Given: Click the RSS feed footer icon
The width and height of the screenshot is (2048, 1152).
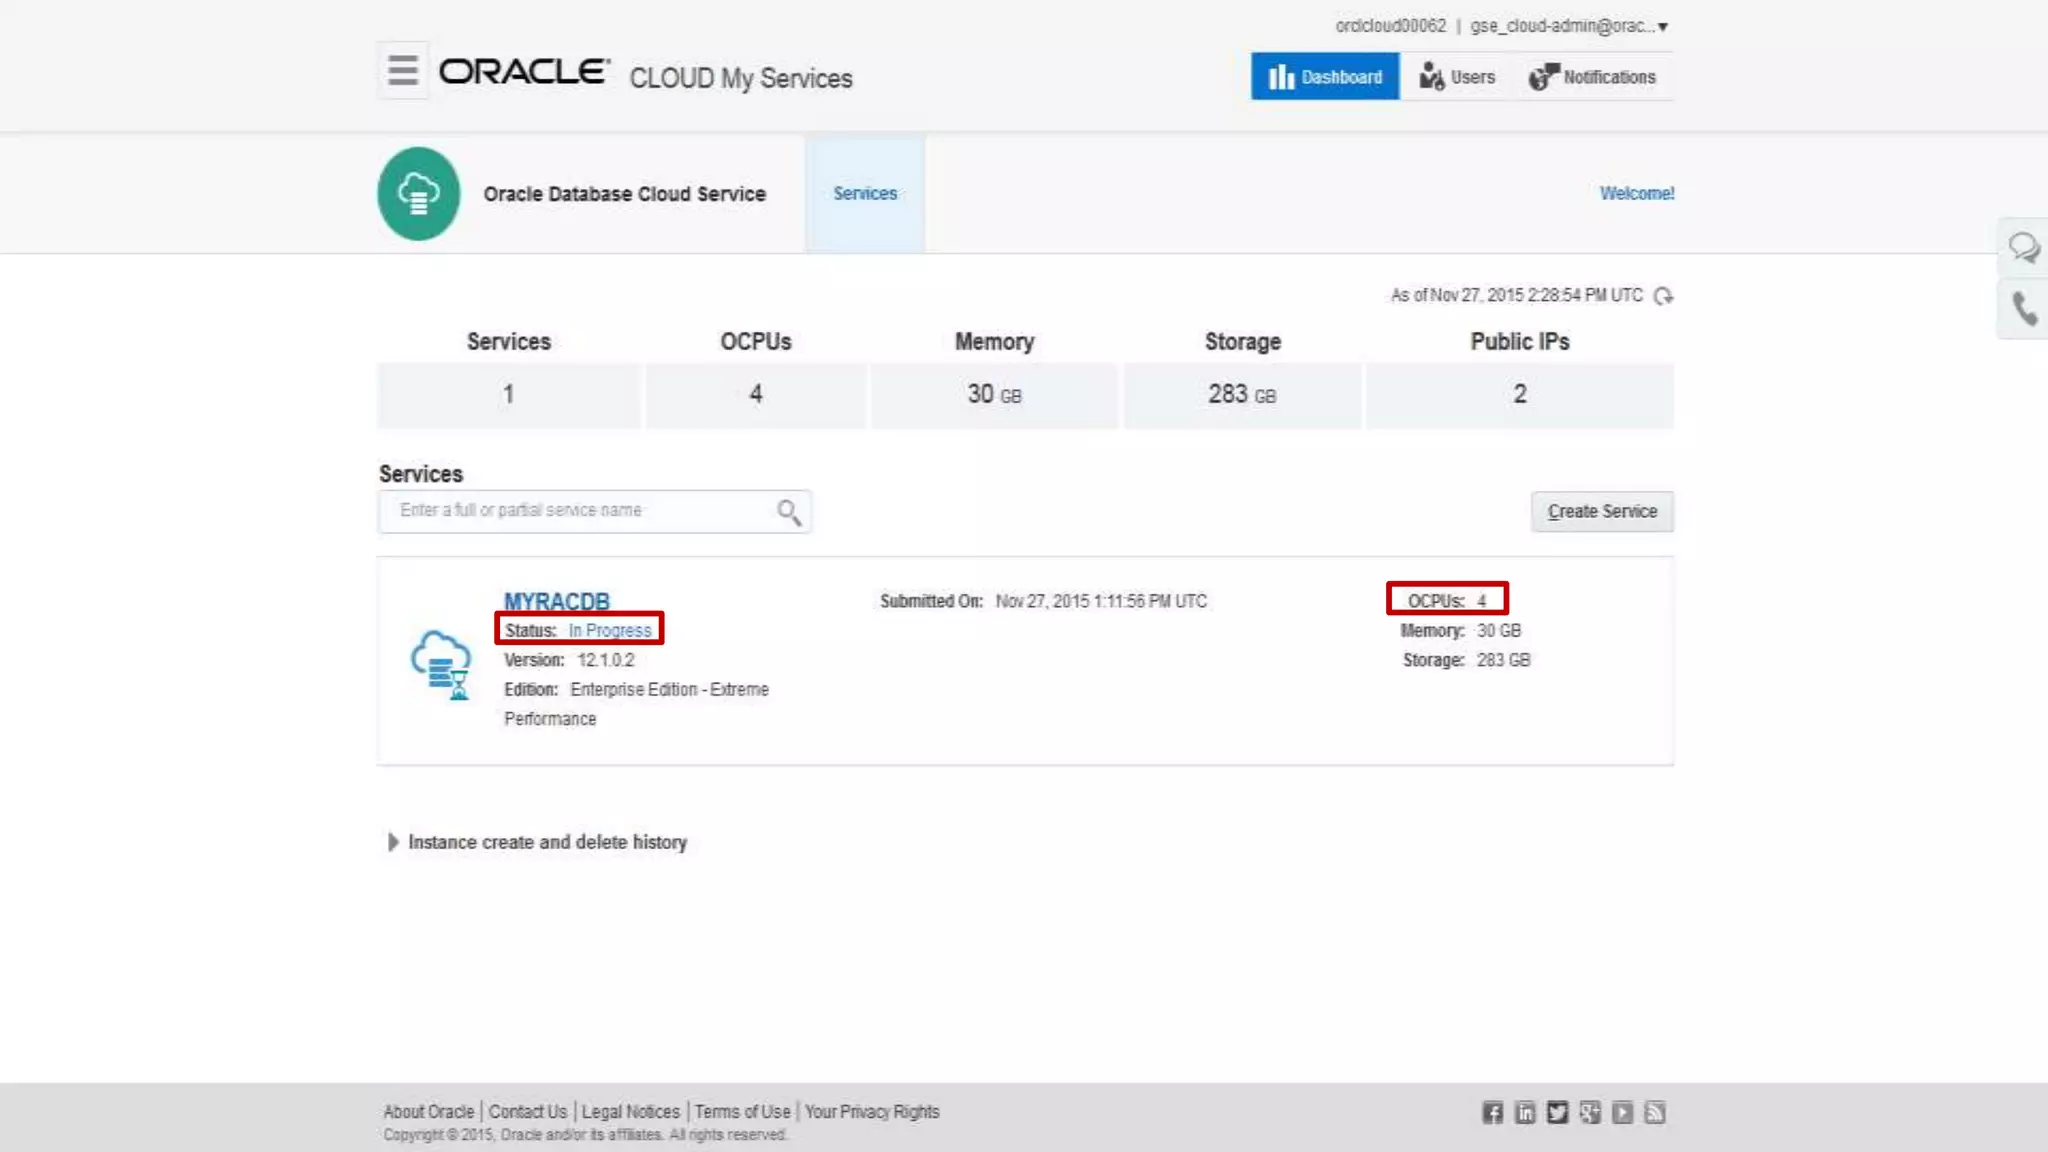Looking at the screenshot, I should 1655,1113.
